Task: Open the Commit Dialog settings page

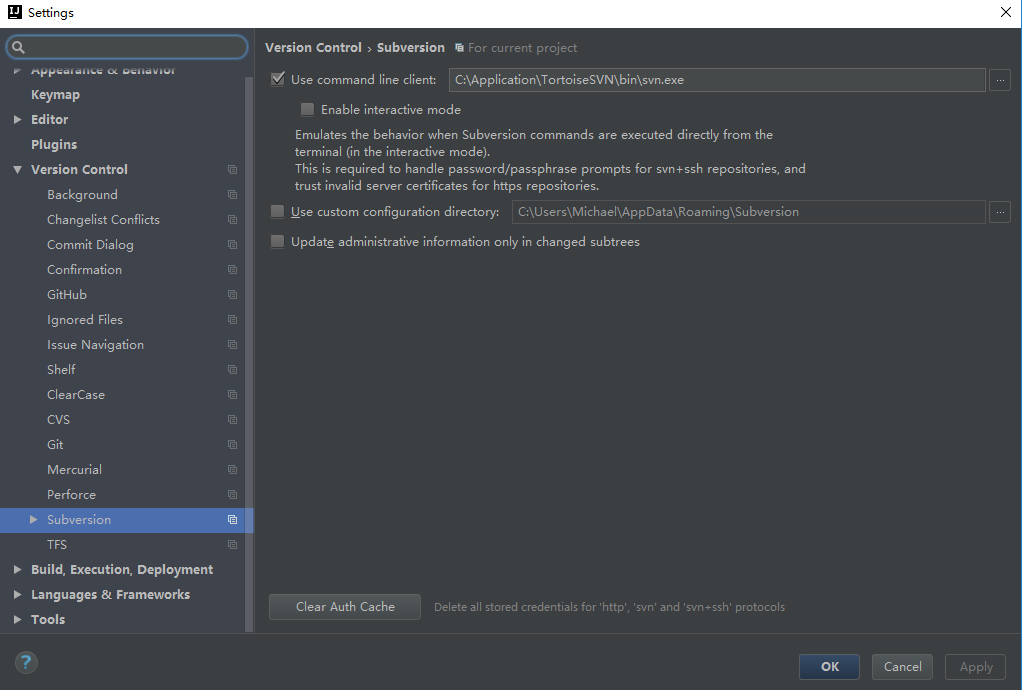Action: click(90, 245)
